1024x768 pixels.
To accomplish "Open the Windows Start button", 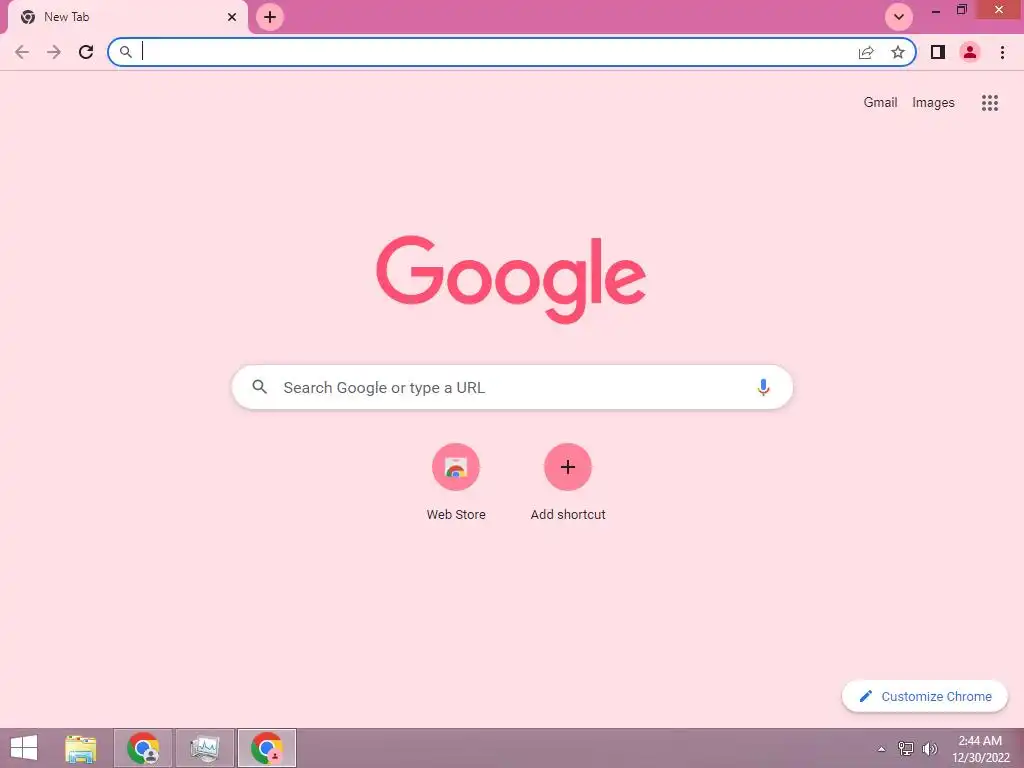I will [24, 748].
